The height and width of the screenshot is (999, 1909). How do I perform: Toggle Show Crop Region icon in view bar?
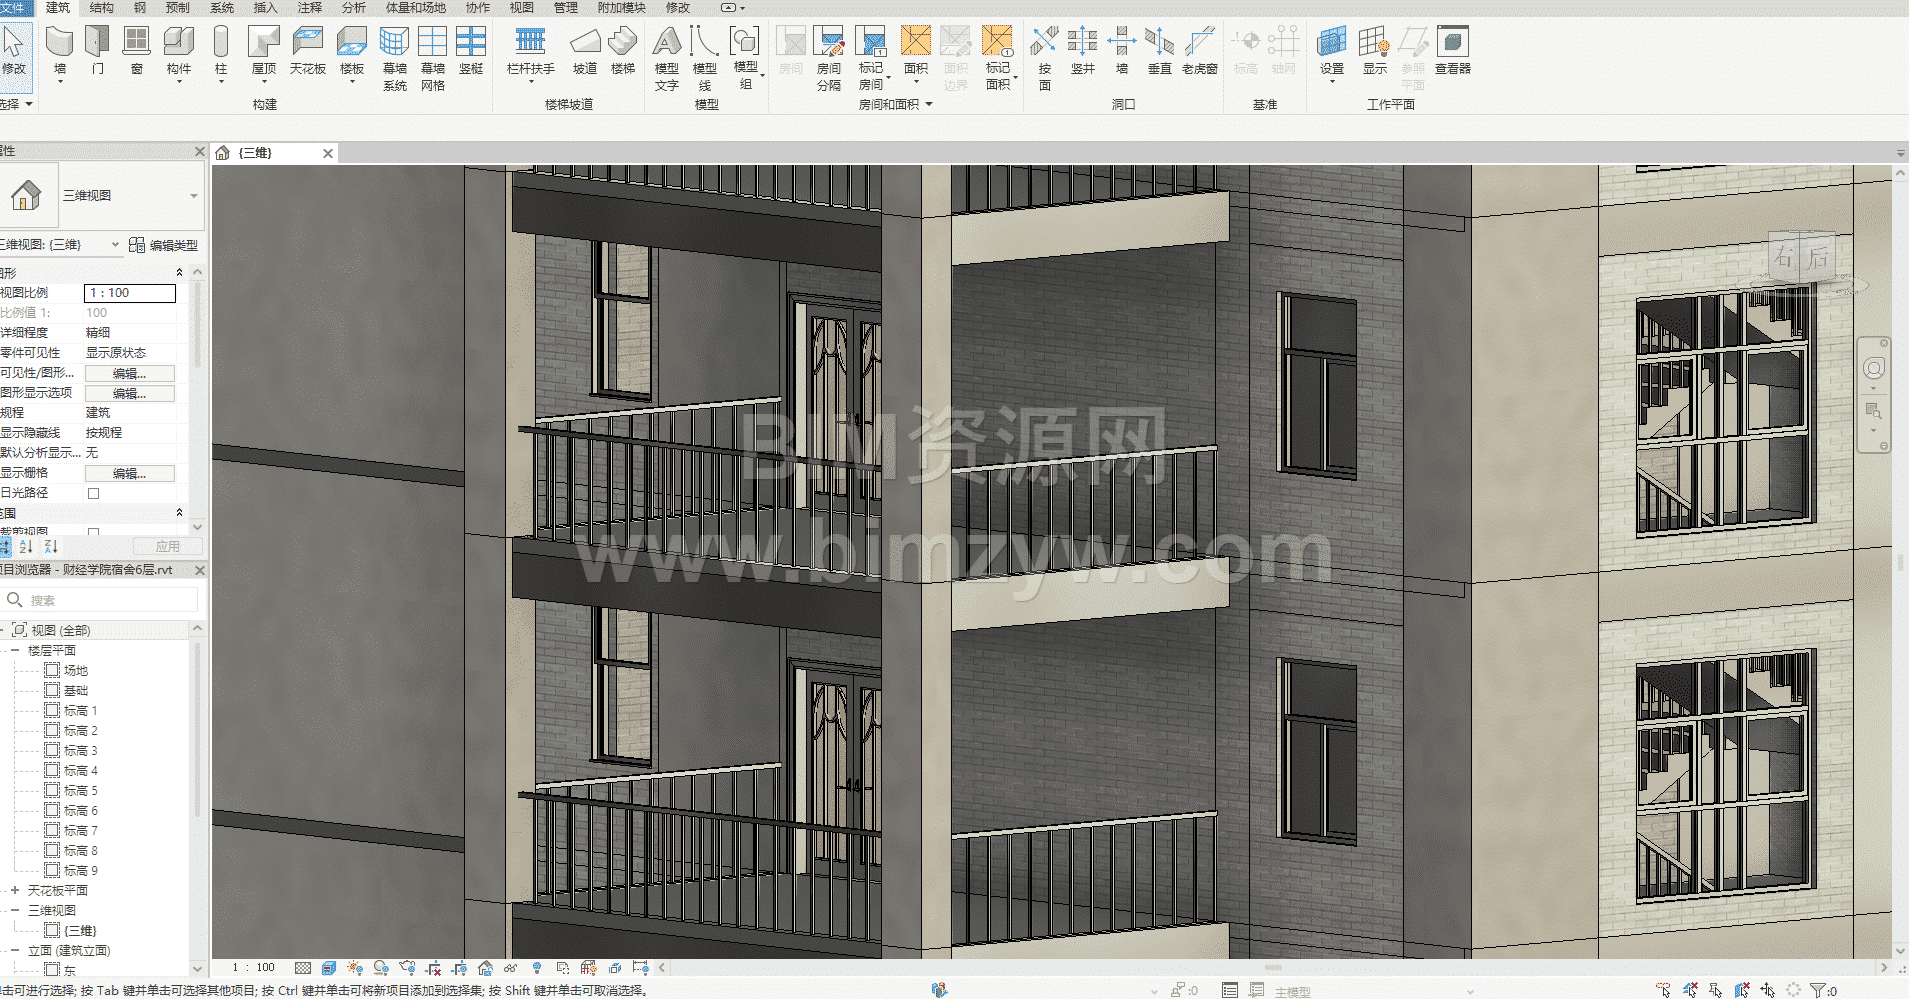[459, 968]
